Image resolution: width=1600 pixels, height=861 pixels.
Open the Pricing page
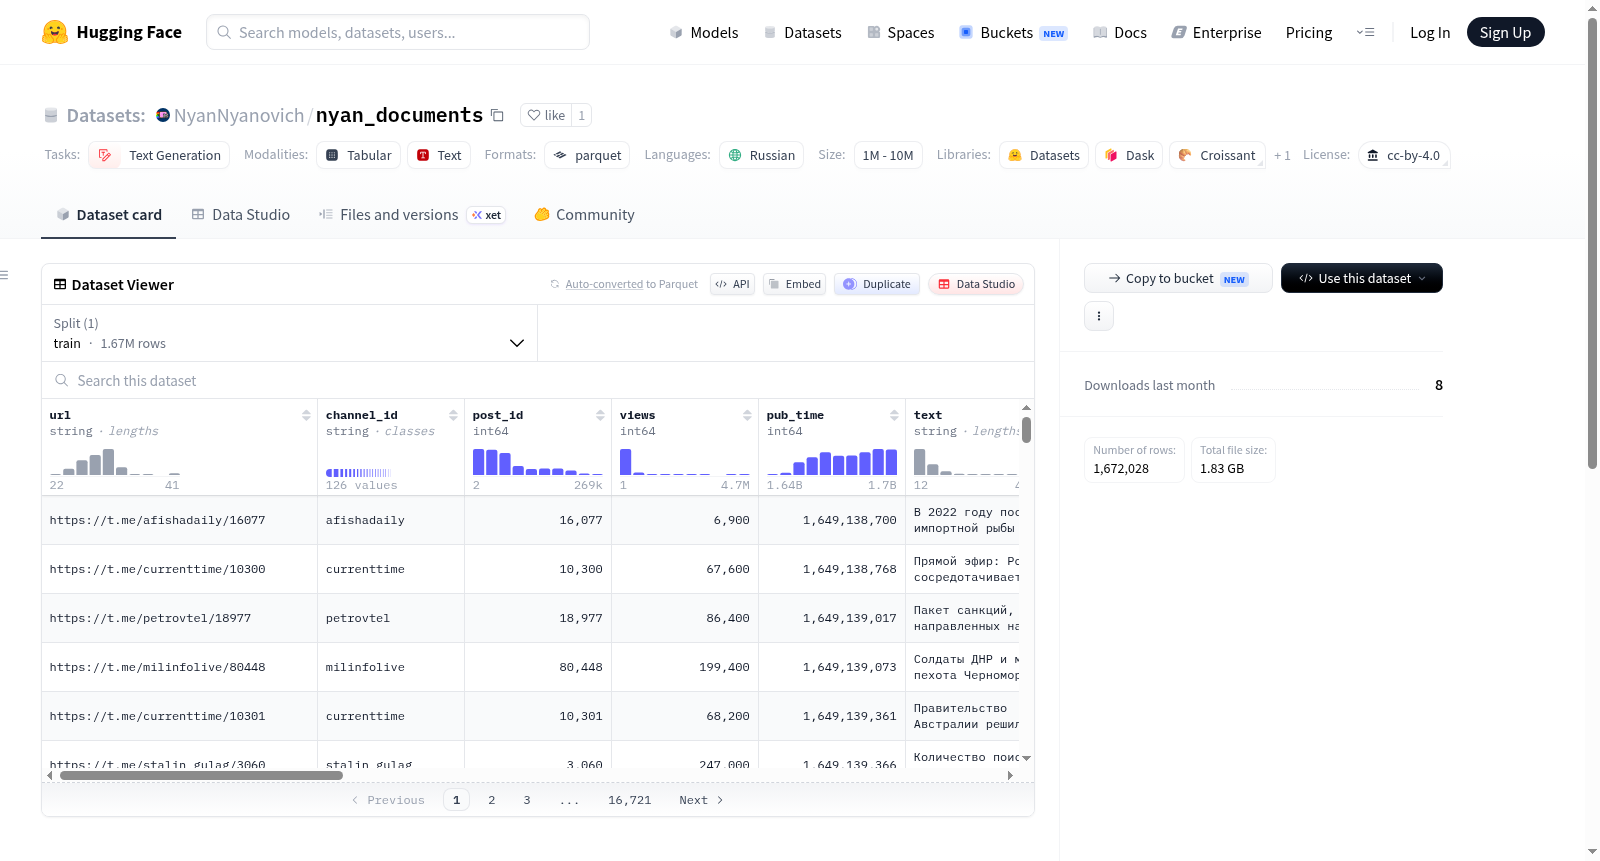pos(1309,32)
